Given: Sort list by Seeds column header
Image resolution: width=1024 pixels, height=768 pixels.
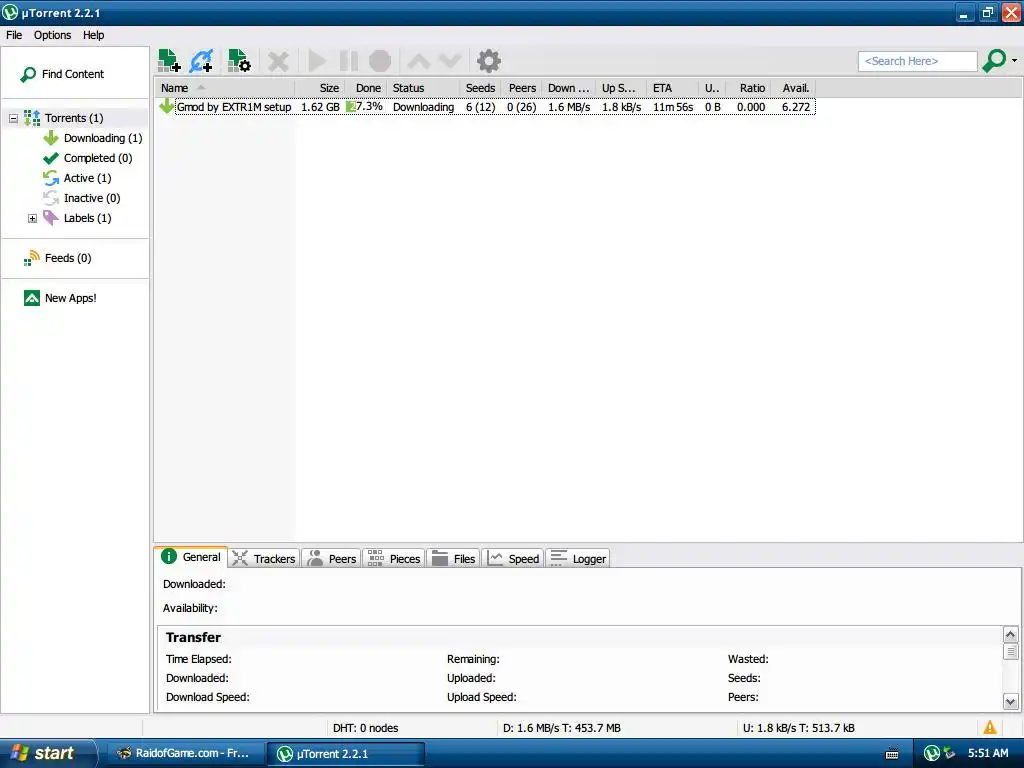Looking at the screenshot, I should (479, 88).
